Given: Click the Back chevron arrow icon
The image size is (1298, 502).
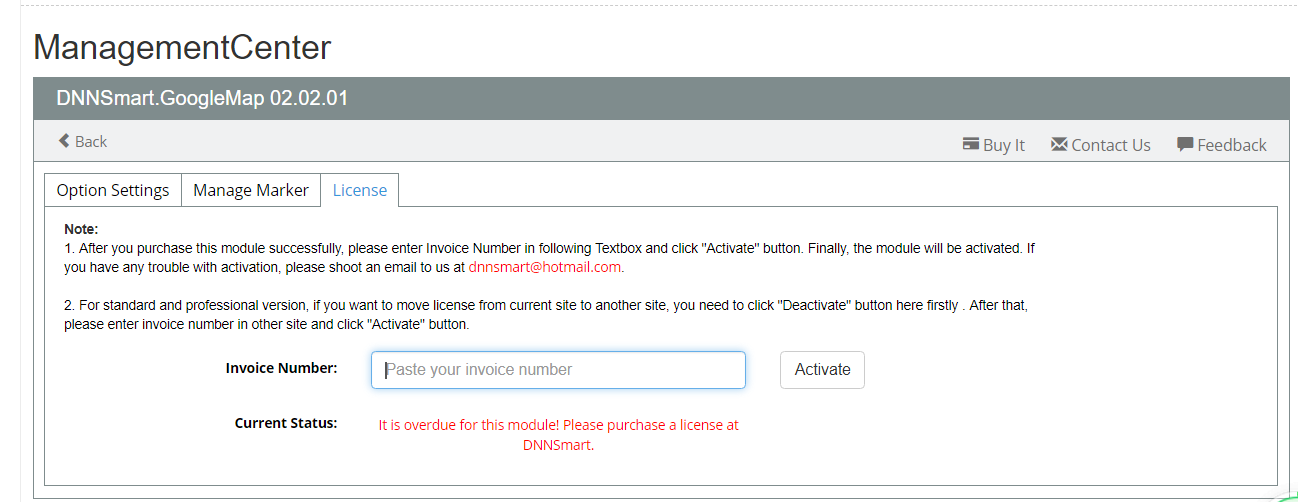Looking at the screenshot, I should click(x=64, y=141).
